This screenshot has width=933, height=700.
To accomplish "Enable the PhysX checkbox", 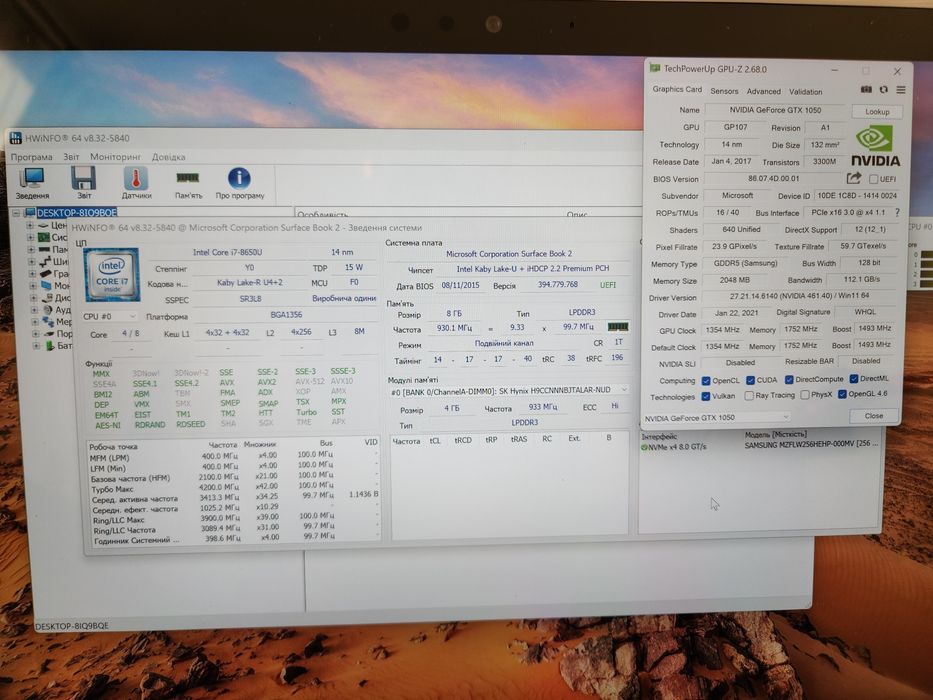I will pyautogui.click(x=804, y=395).
